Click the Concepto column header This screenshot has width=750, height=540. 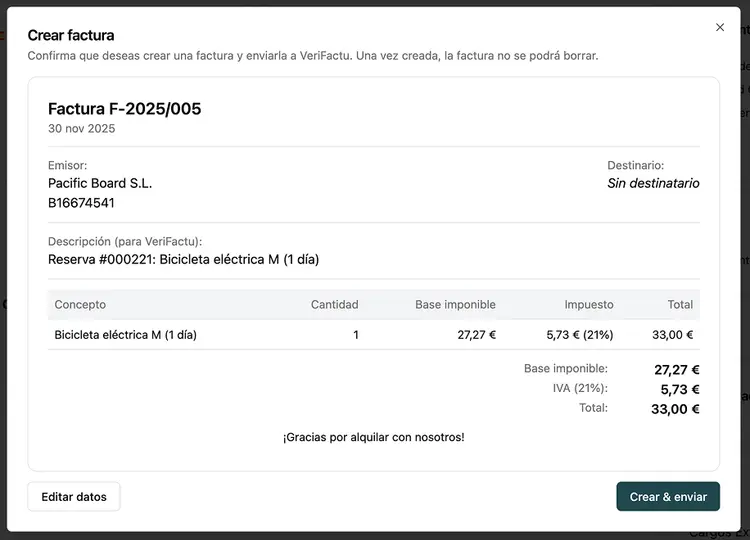80,304
